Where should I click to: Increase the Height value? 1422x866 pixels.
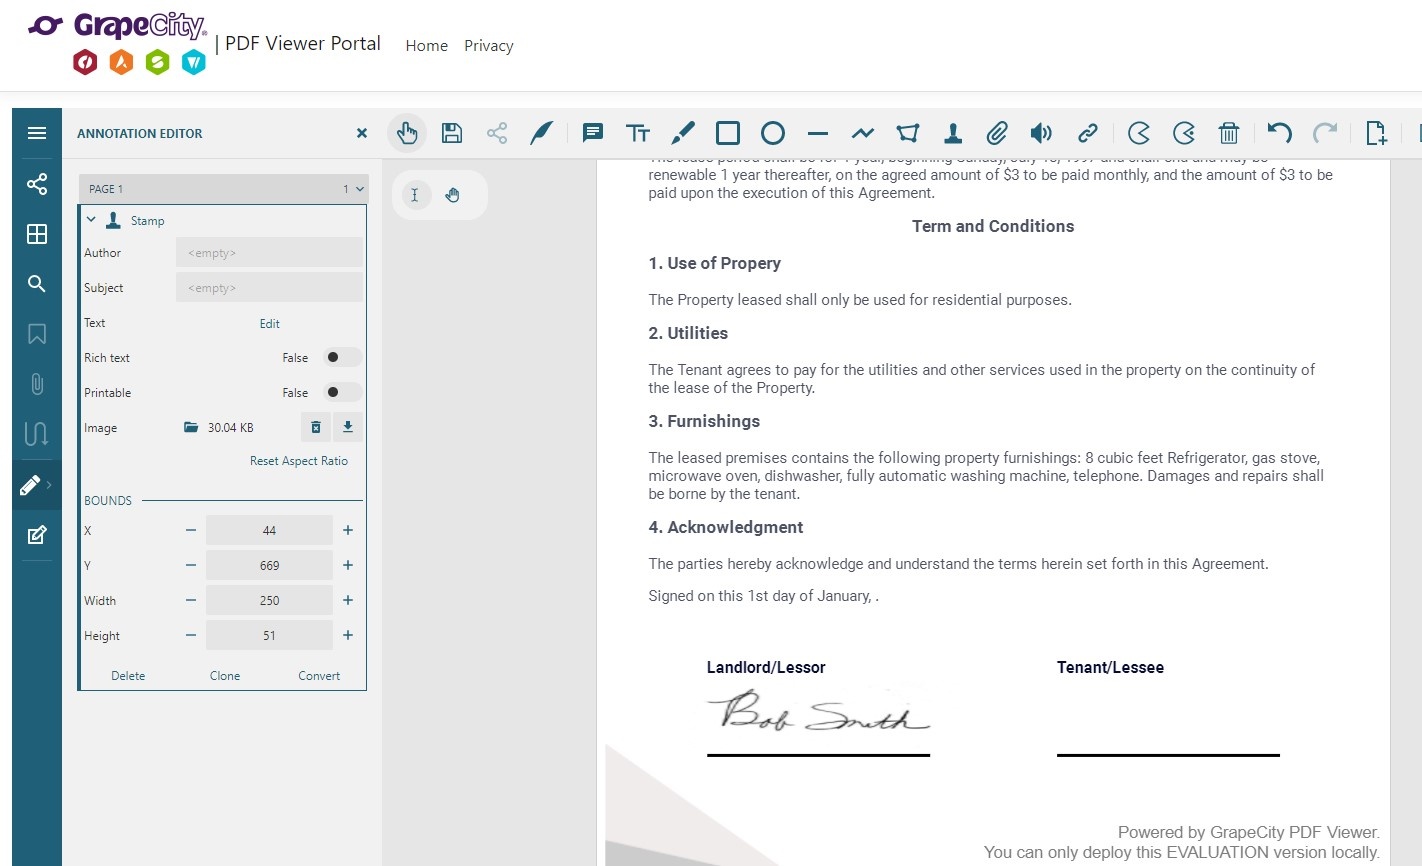click(x=348, y=635)
